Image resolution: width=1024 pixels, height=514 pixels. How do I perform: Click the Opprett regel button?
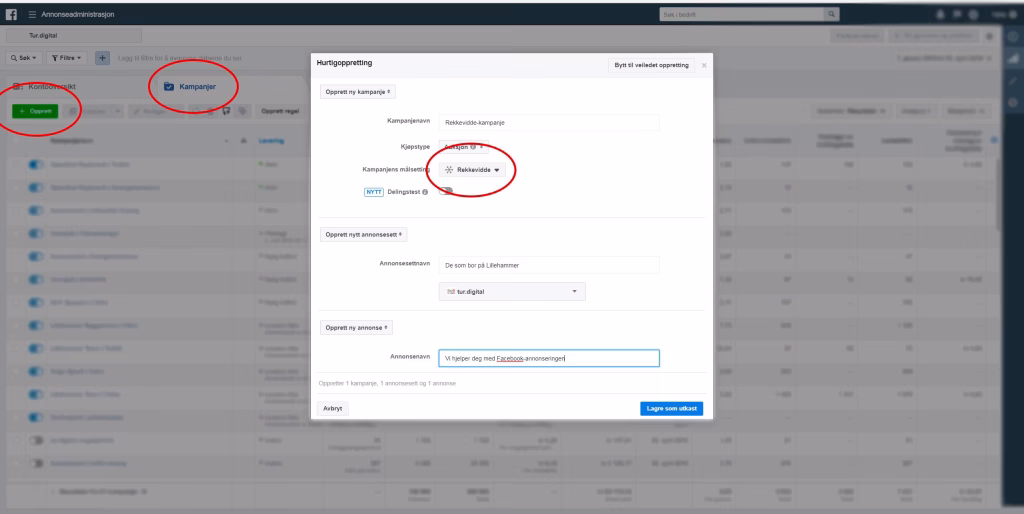[280, 111]
